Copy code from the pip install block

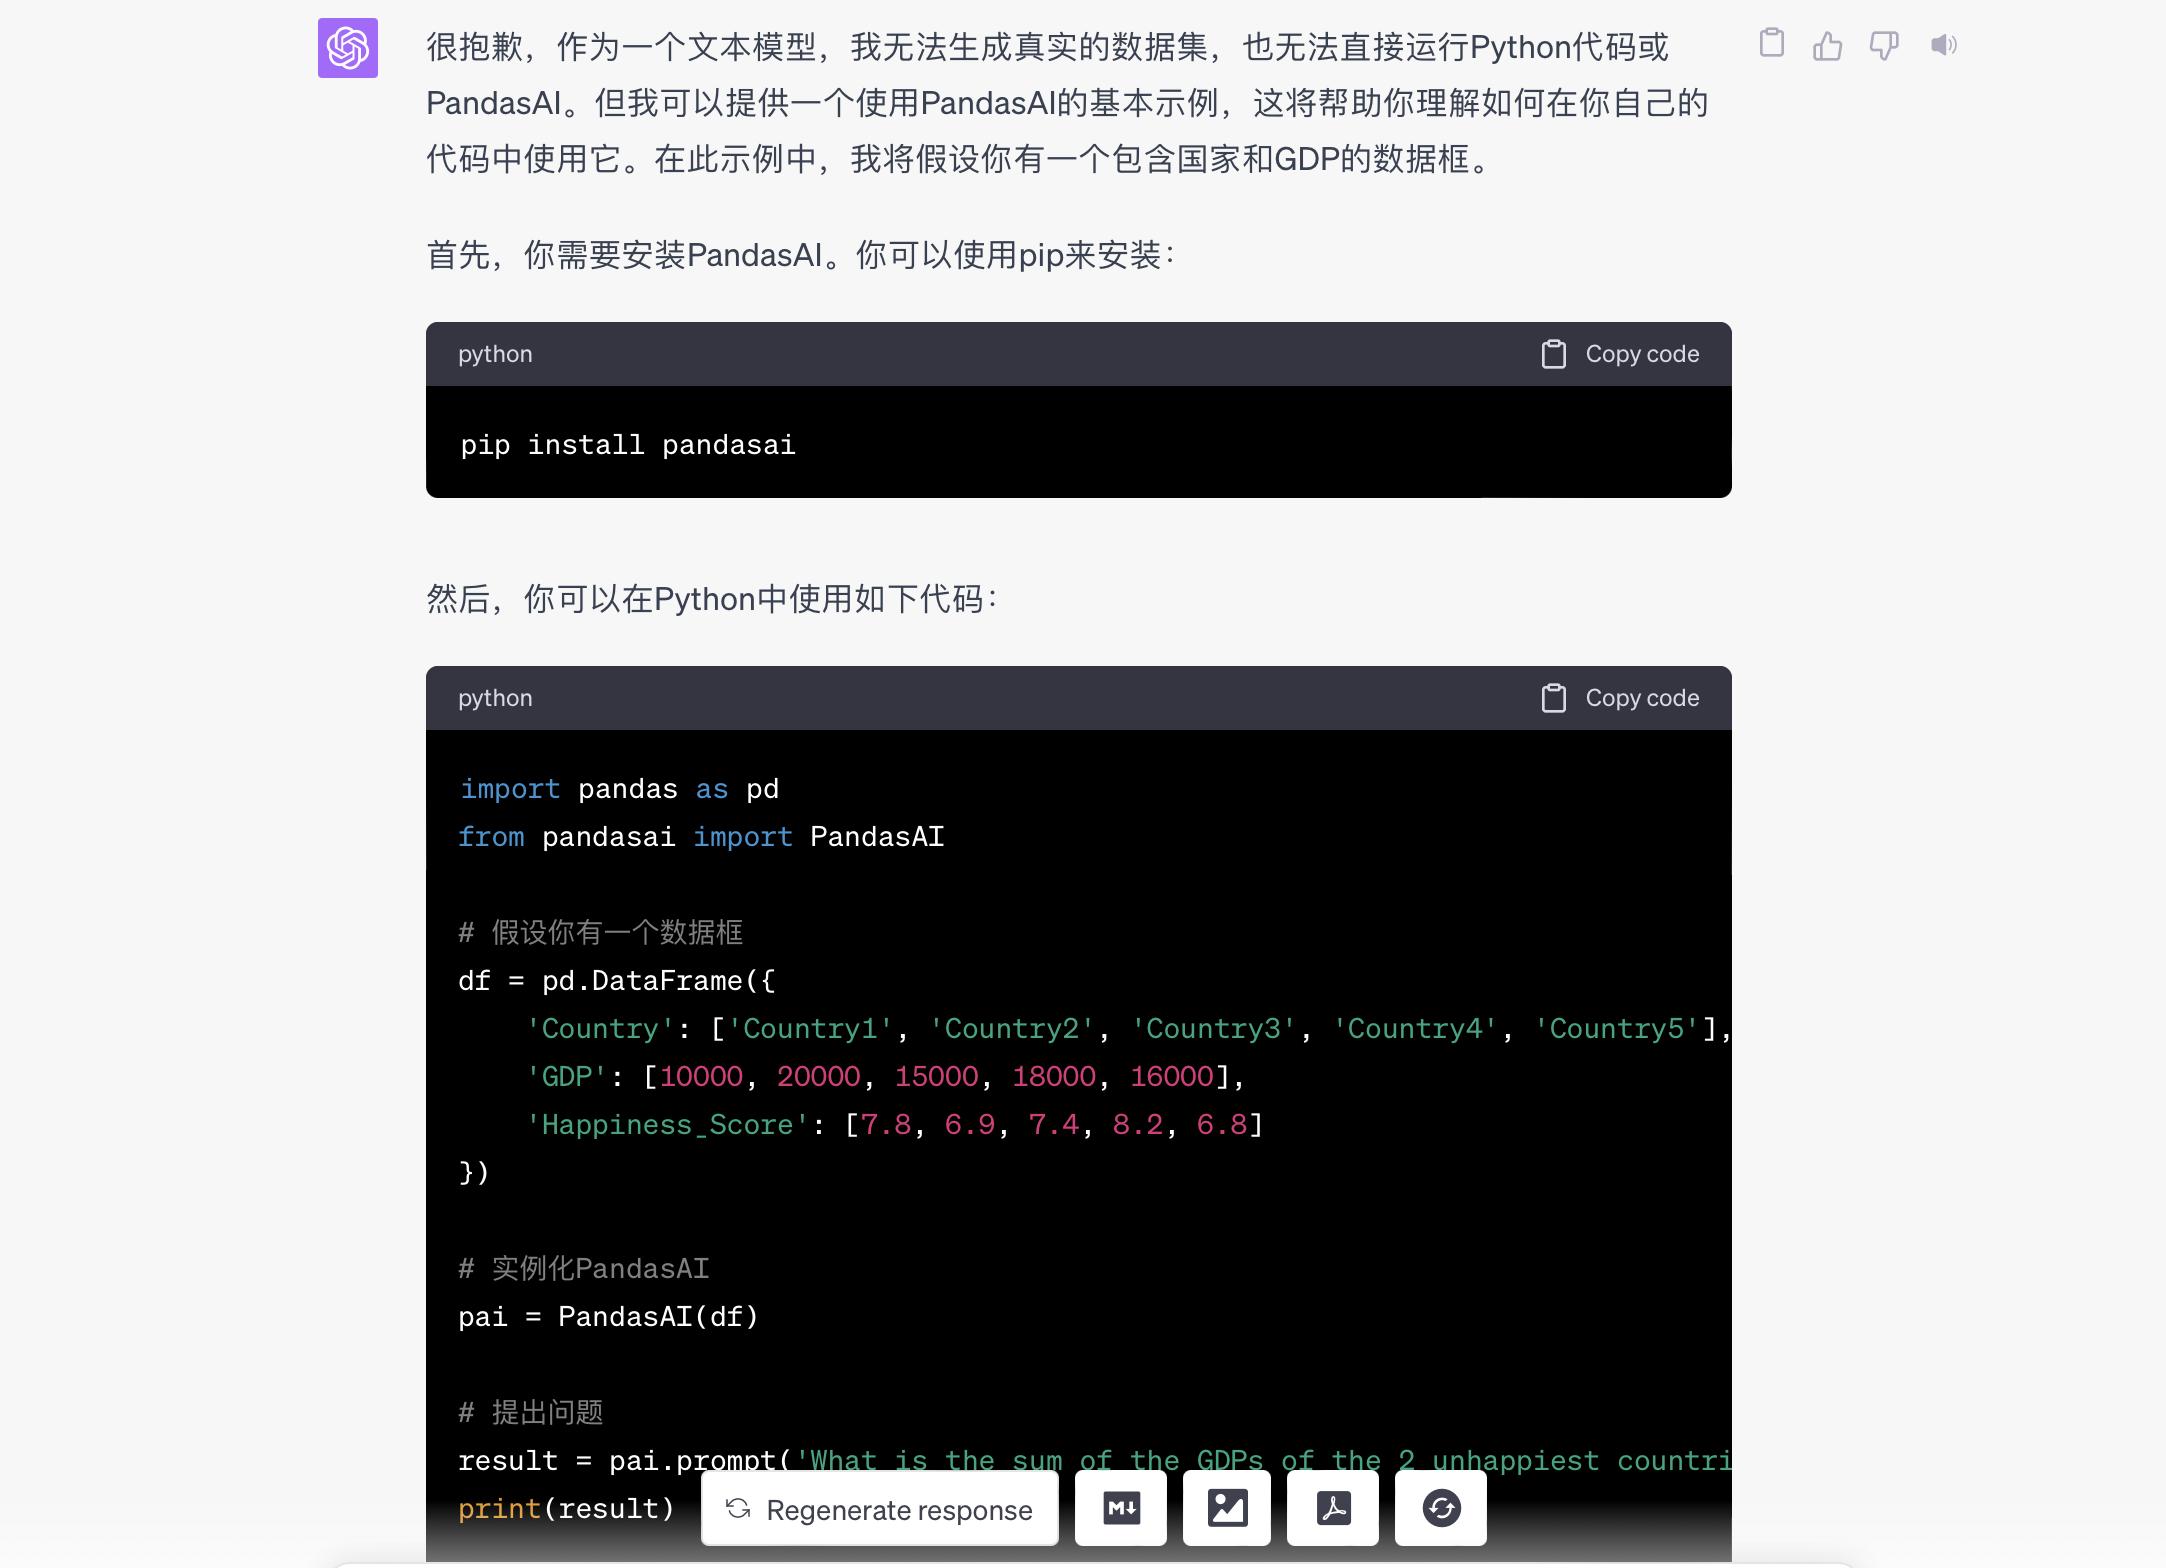(1619, 353)
